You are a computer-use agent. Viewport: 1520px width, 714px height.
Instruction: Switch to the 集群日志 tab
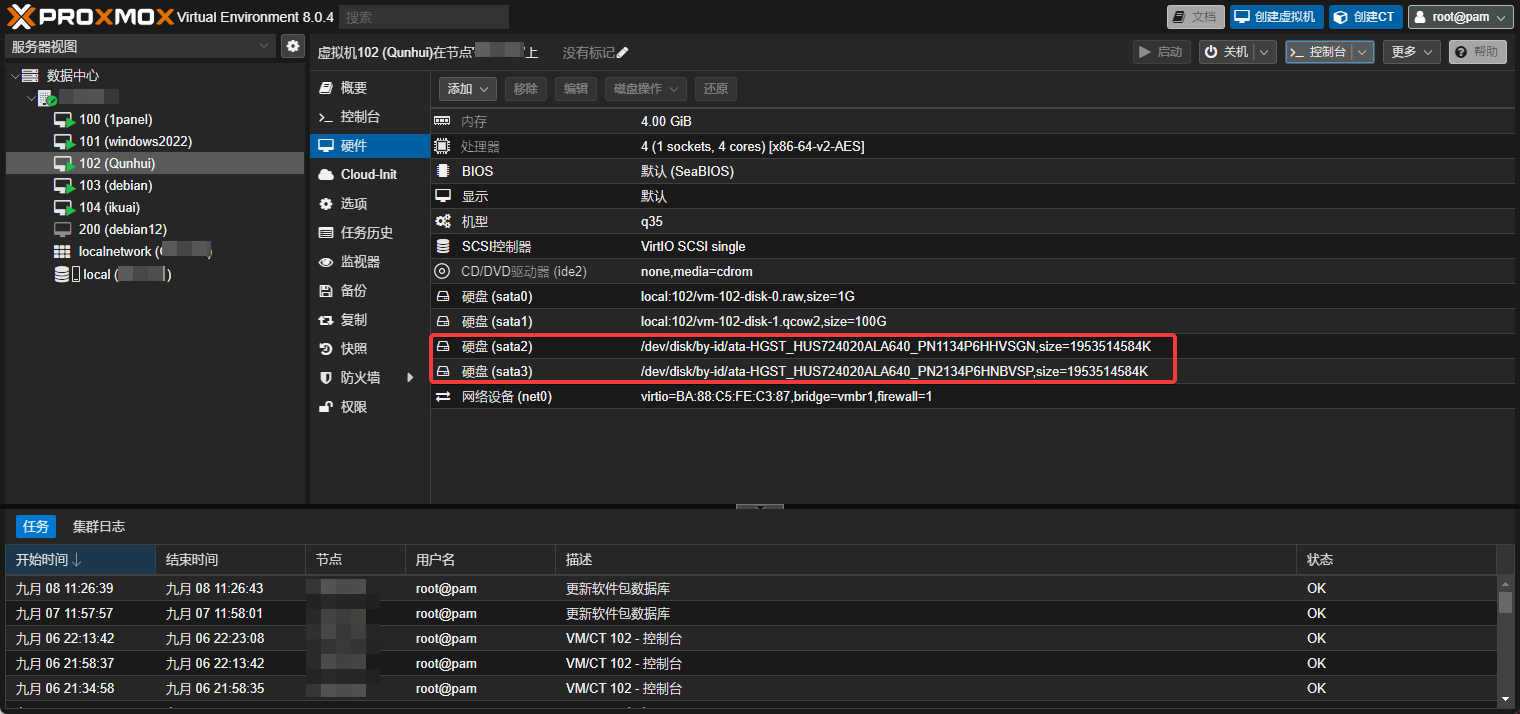pos(98,526)
